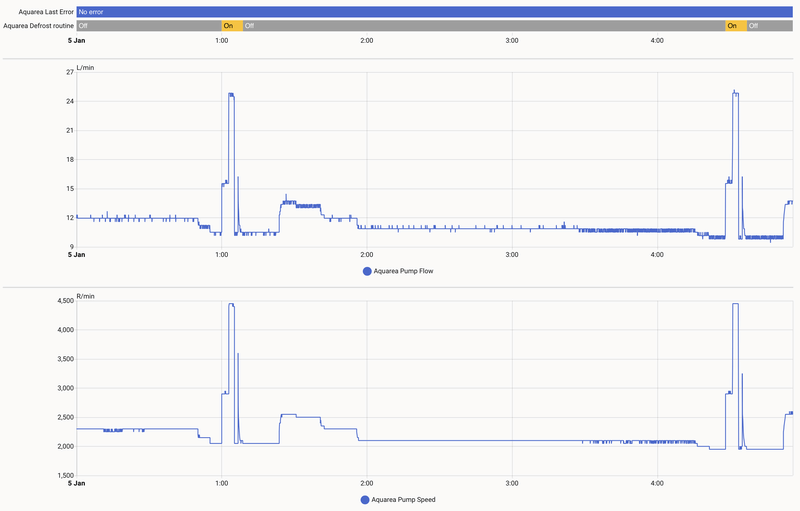Viewport: 800px width, 511px height.
Task: Click the Aquarea Pump Speed legend label
Action: 403,500
